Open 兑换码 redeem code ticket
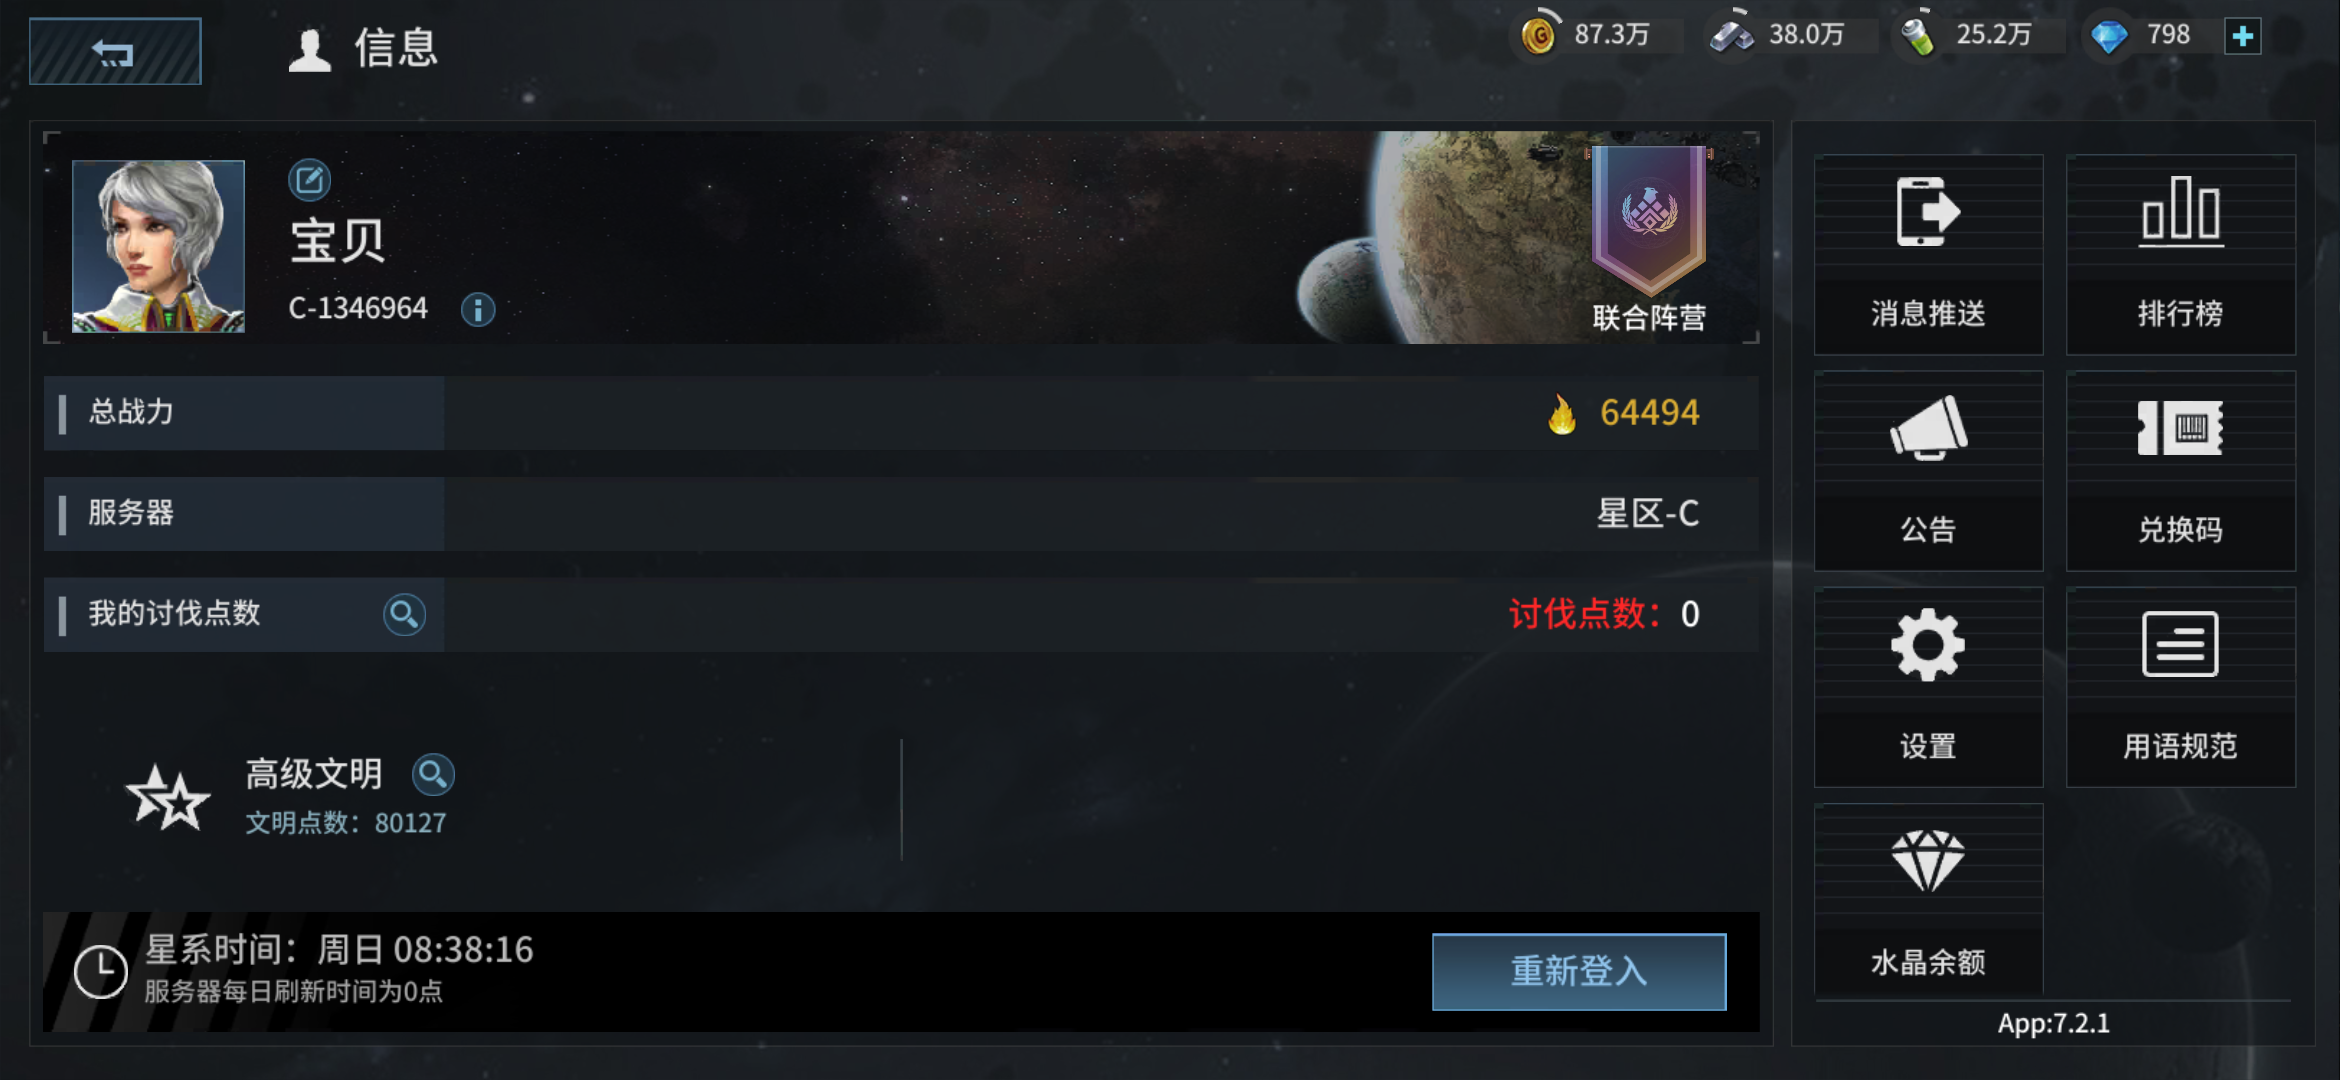 tap(2181, 471)
